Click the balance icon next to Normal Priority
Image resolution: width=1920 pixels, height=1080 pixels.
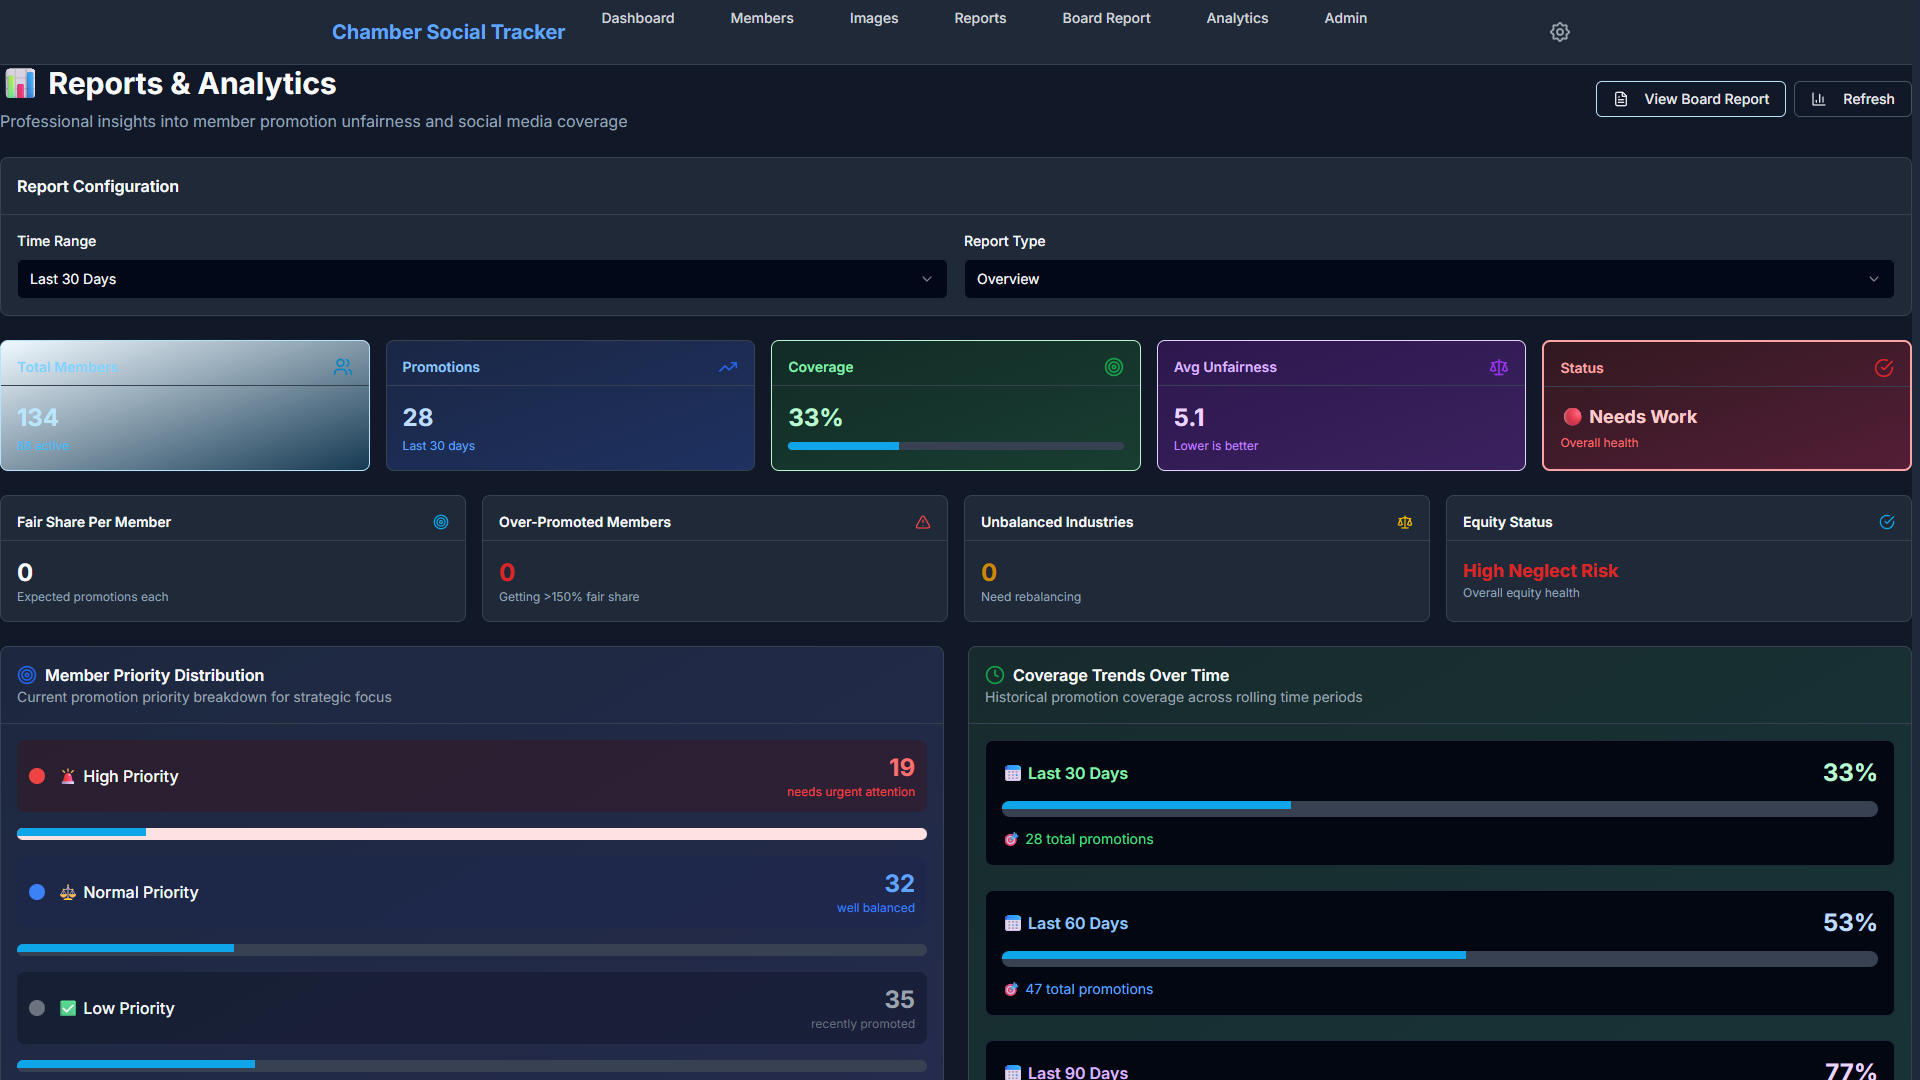(68, 892)
